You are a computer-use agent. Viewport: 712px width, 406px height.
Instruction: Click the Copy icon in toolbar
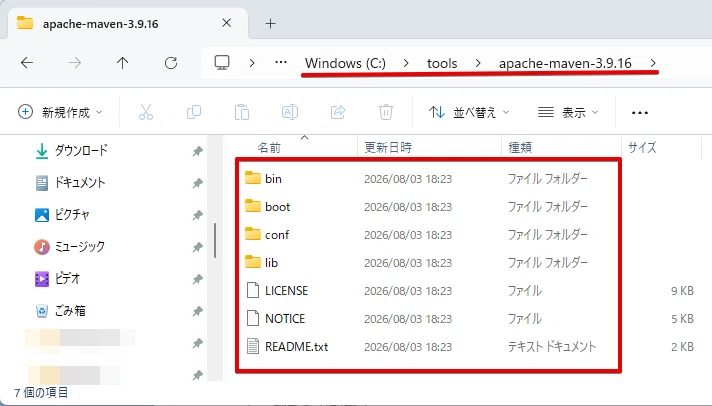194,112
